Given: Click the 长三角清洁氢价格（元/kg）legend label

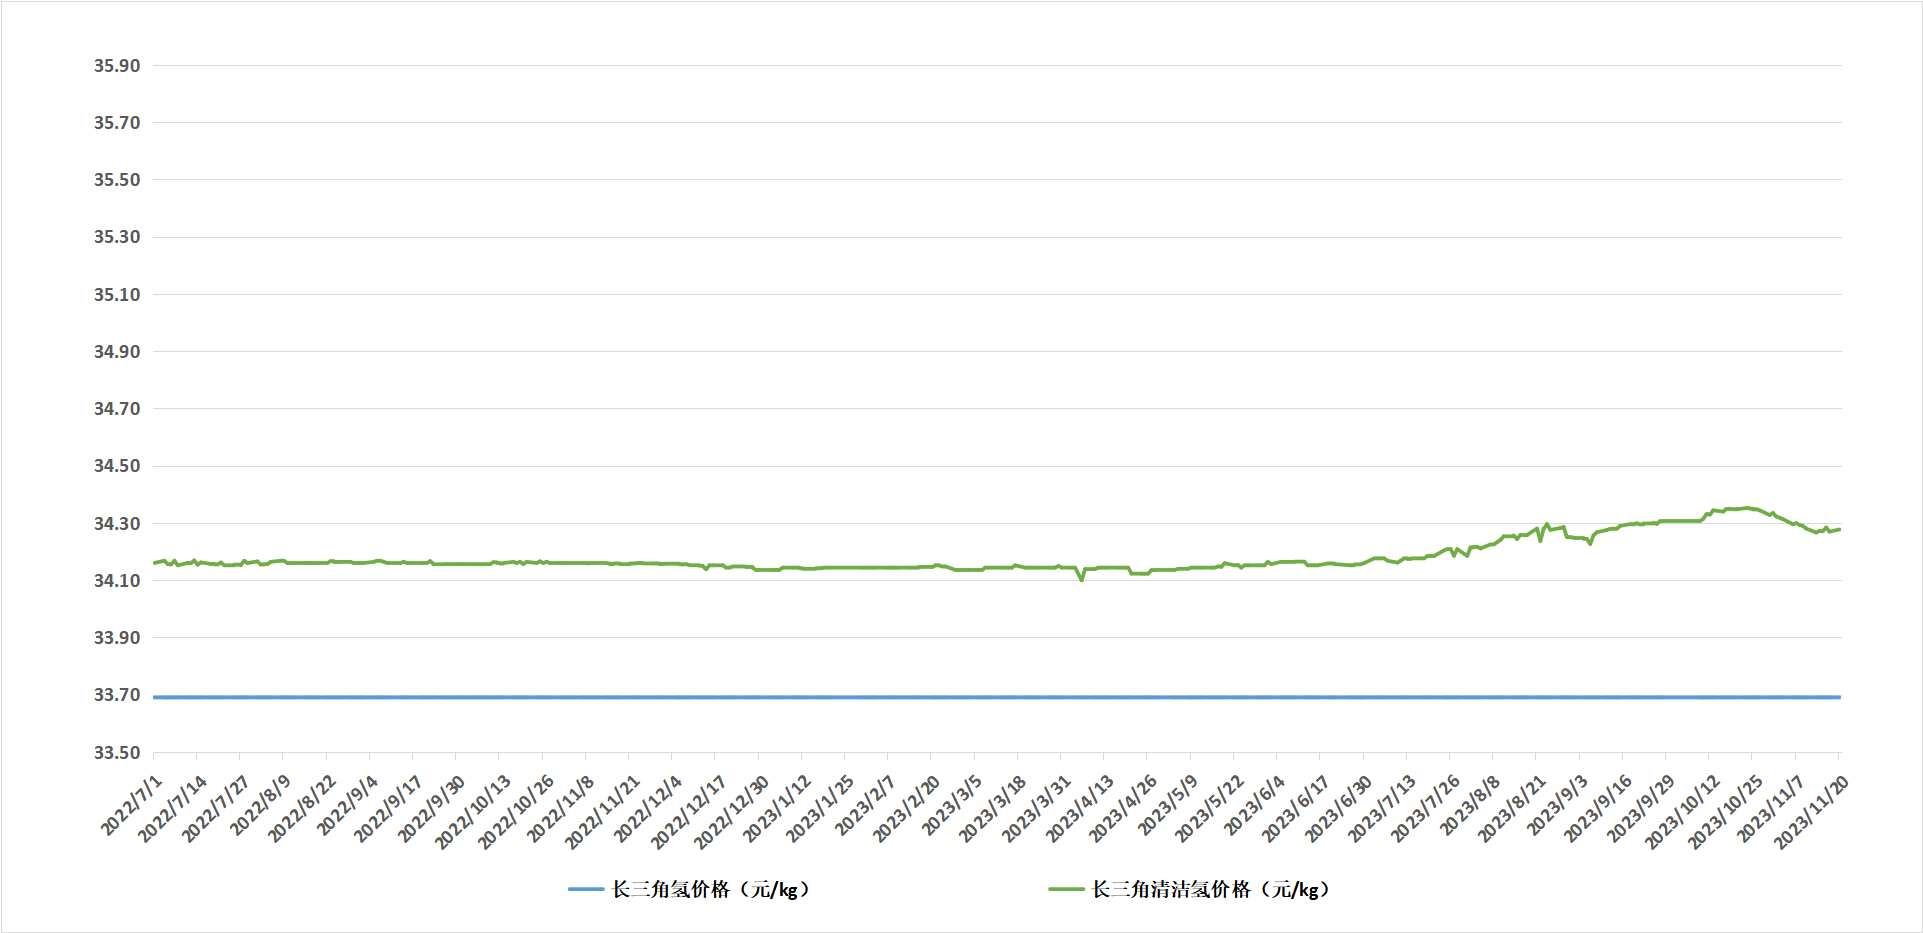Looking at the screenshot, I should pyautogui.click(x=1211, y=889).
